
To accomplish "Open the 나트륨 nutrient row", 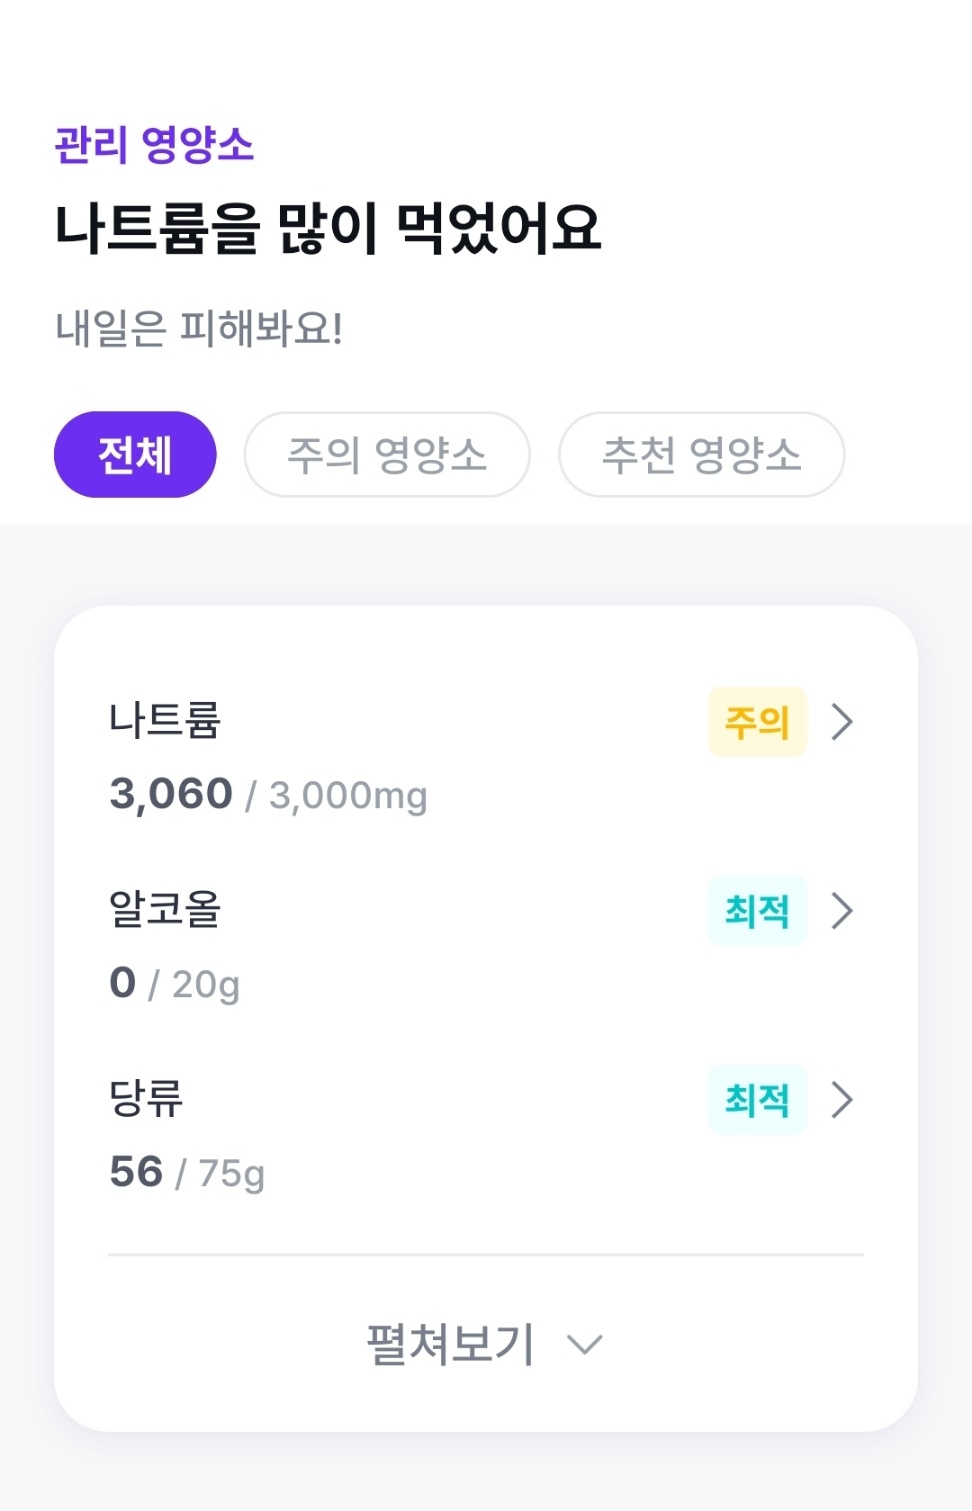I will [x=165, y=720].
